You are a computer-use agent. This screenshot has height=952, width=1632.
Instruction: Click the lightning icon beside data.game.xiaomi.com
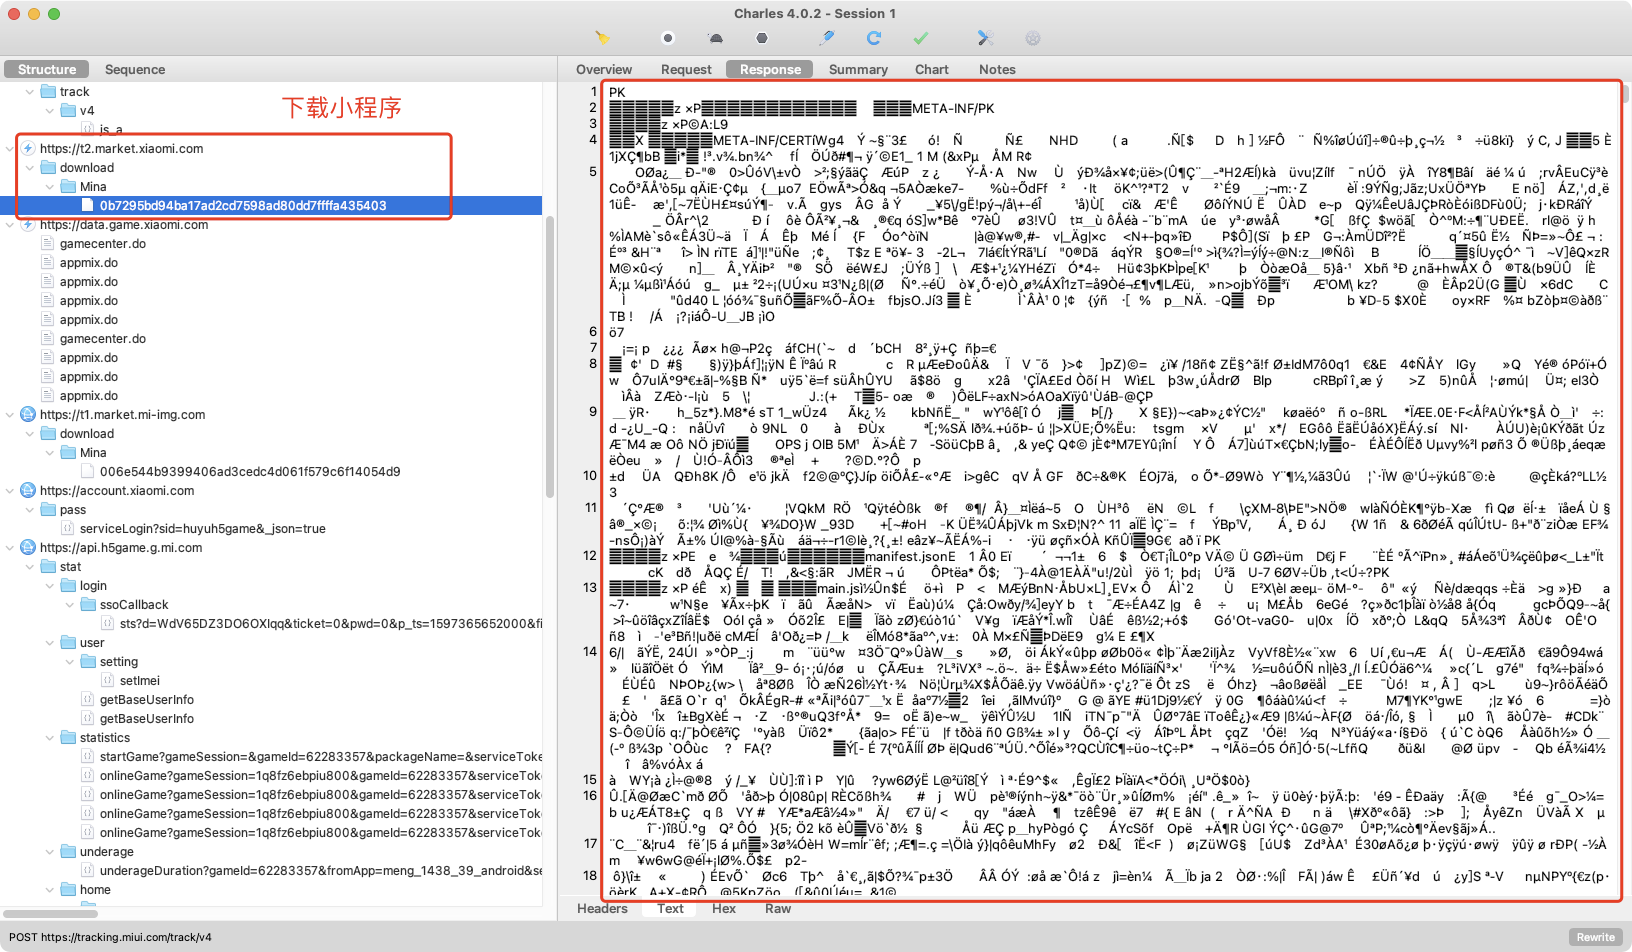(29, 225)
